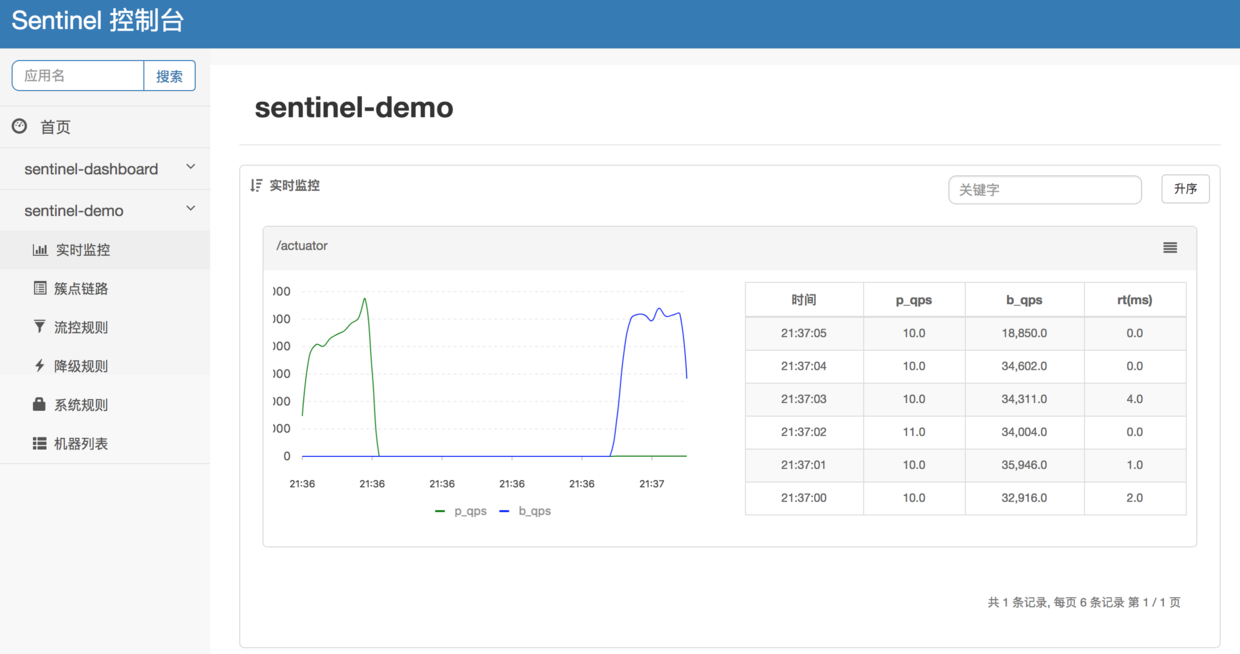Image resolution: width=1240 pixels, height=654 pixels.
Task: Click the /actuator resource title
Action: click(x=302, y=246)
